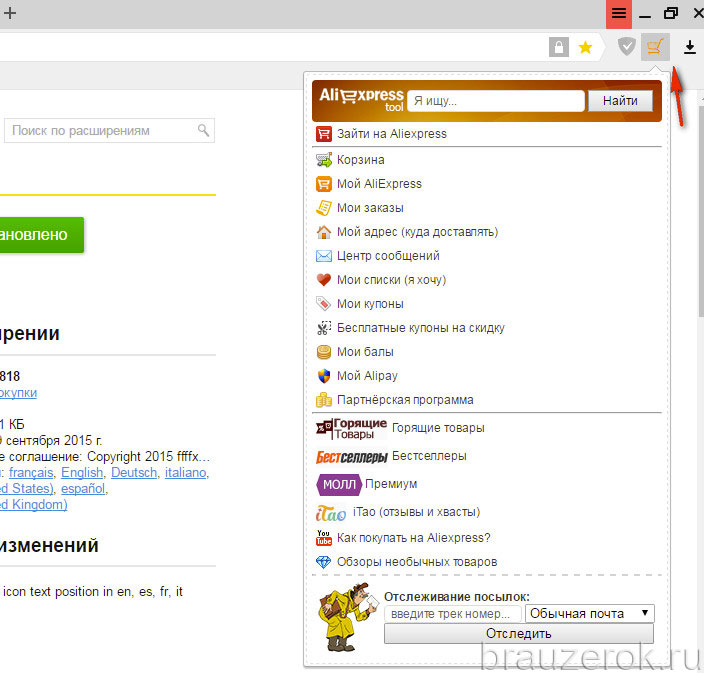Click the Protect shield icon
Viewport: 704px width, 673px height.
626,46
